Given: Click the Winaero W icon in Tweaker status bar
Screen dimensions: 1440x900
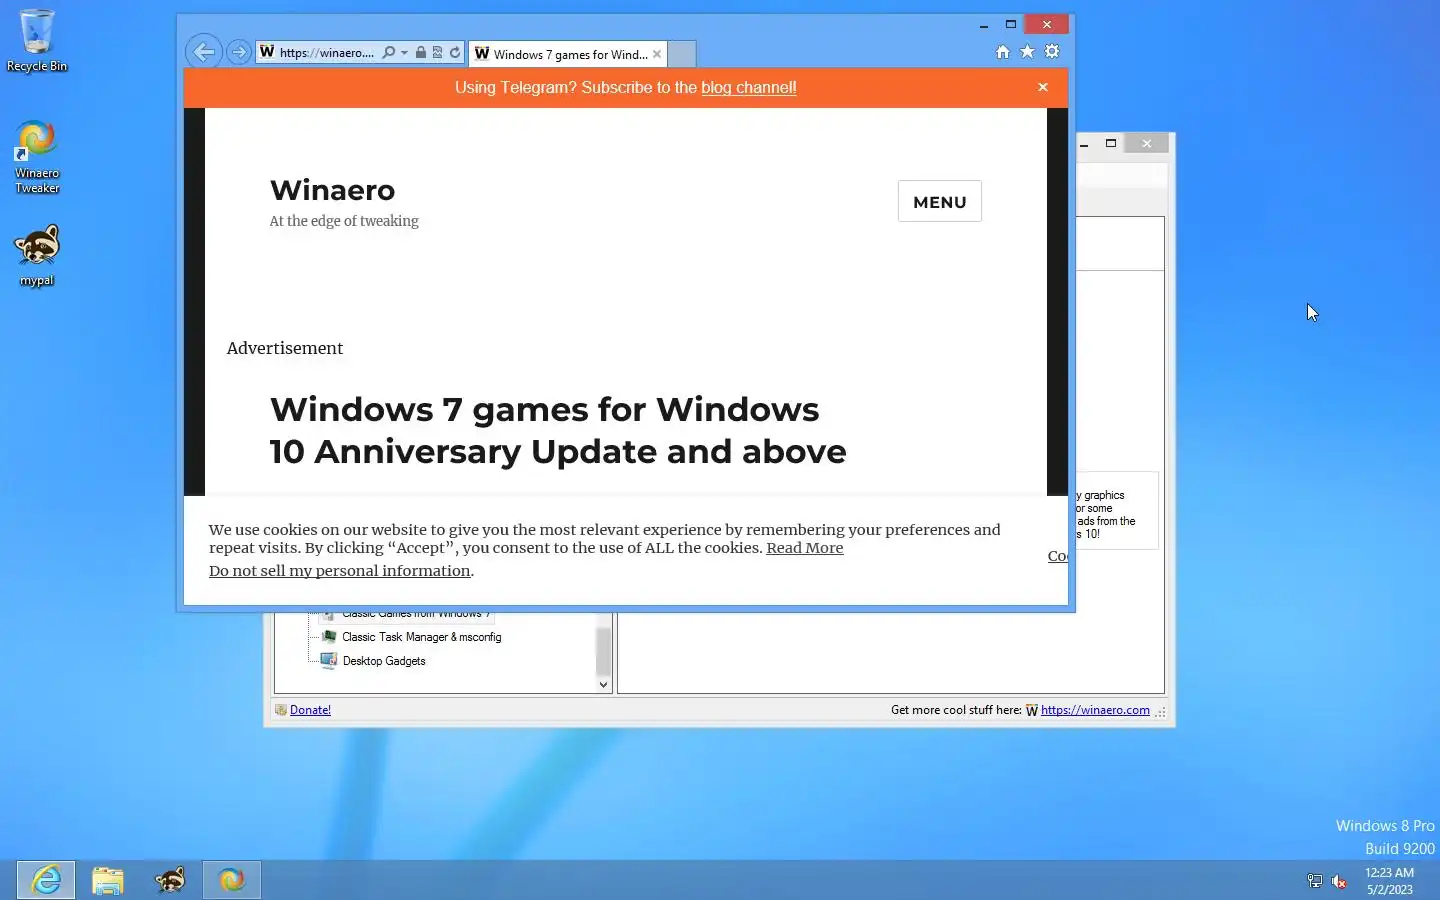Looking at the screenshot, I should pos(1032,710).
